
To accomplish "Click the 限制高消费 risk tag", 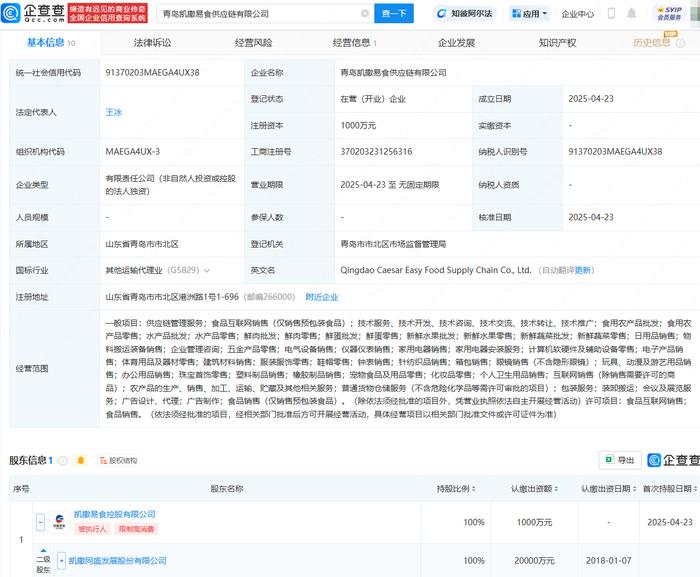I will pos(136,529).
